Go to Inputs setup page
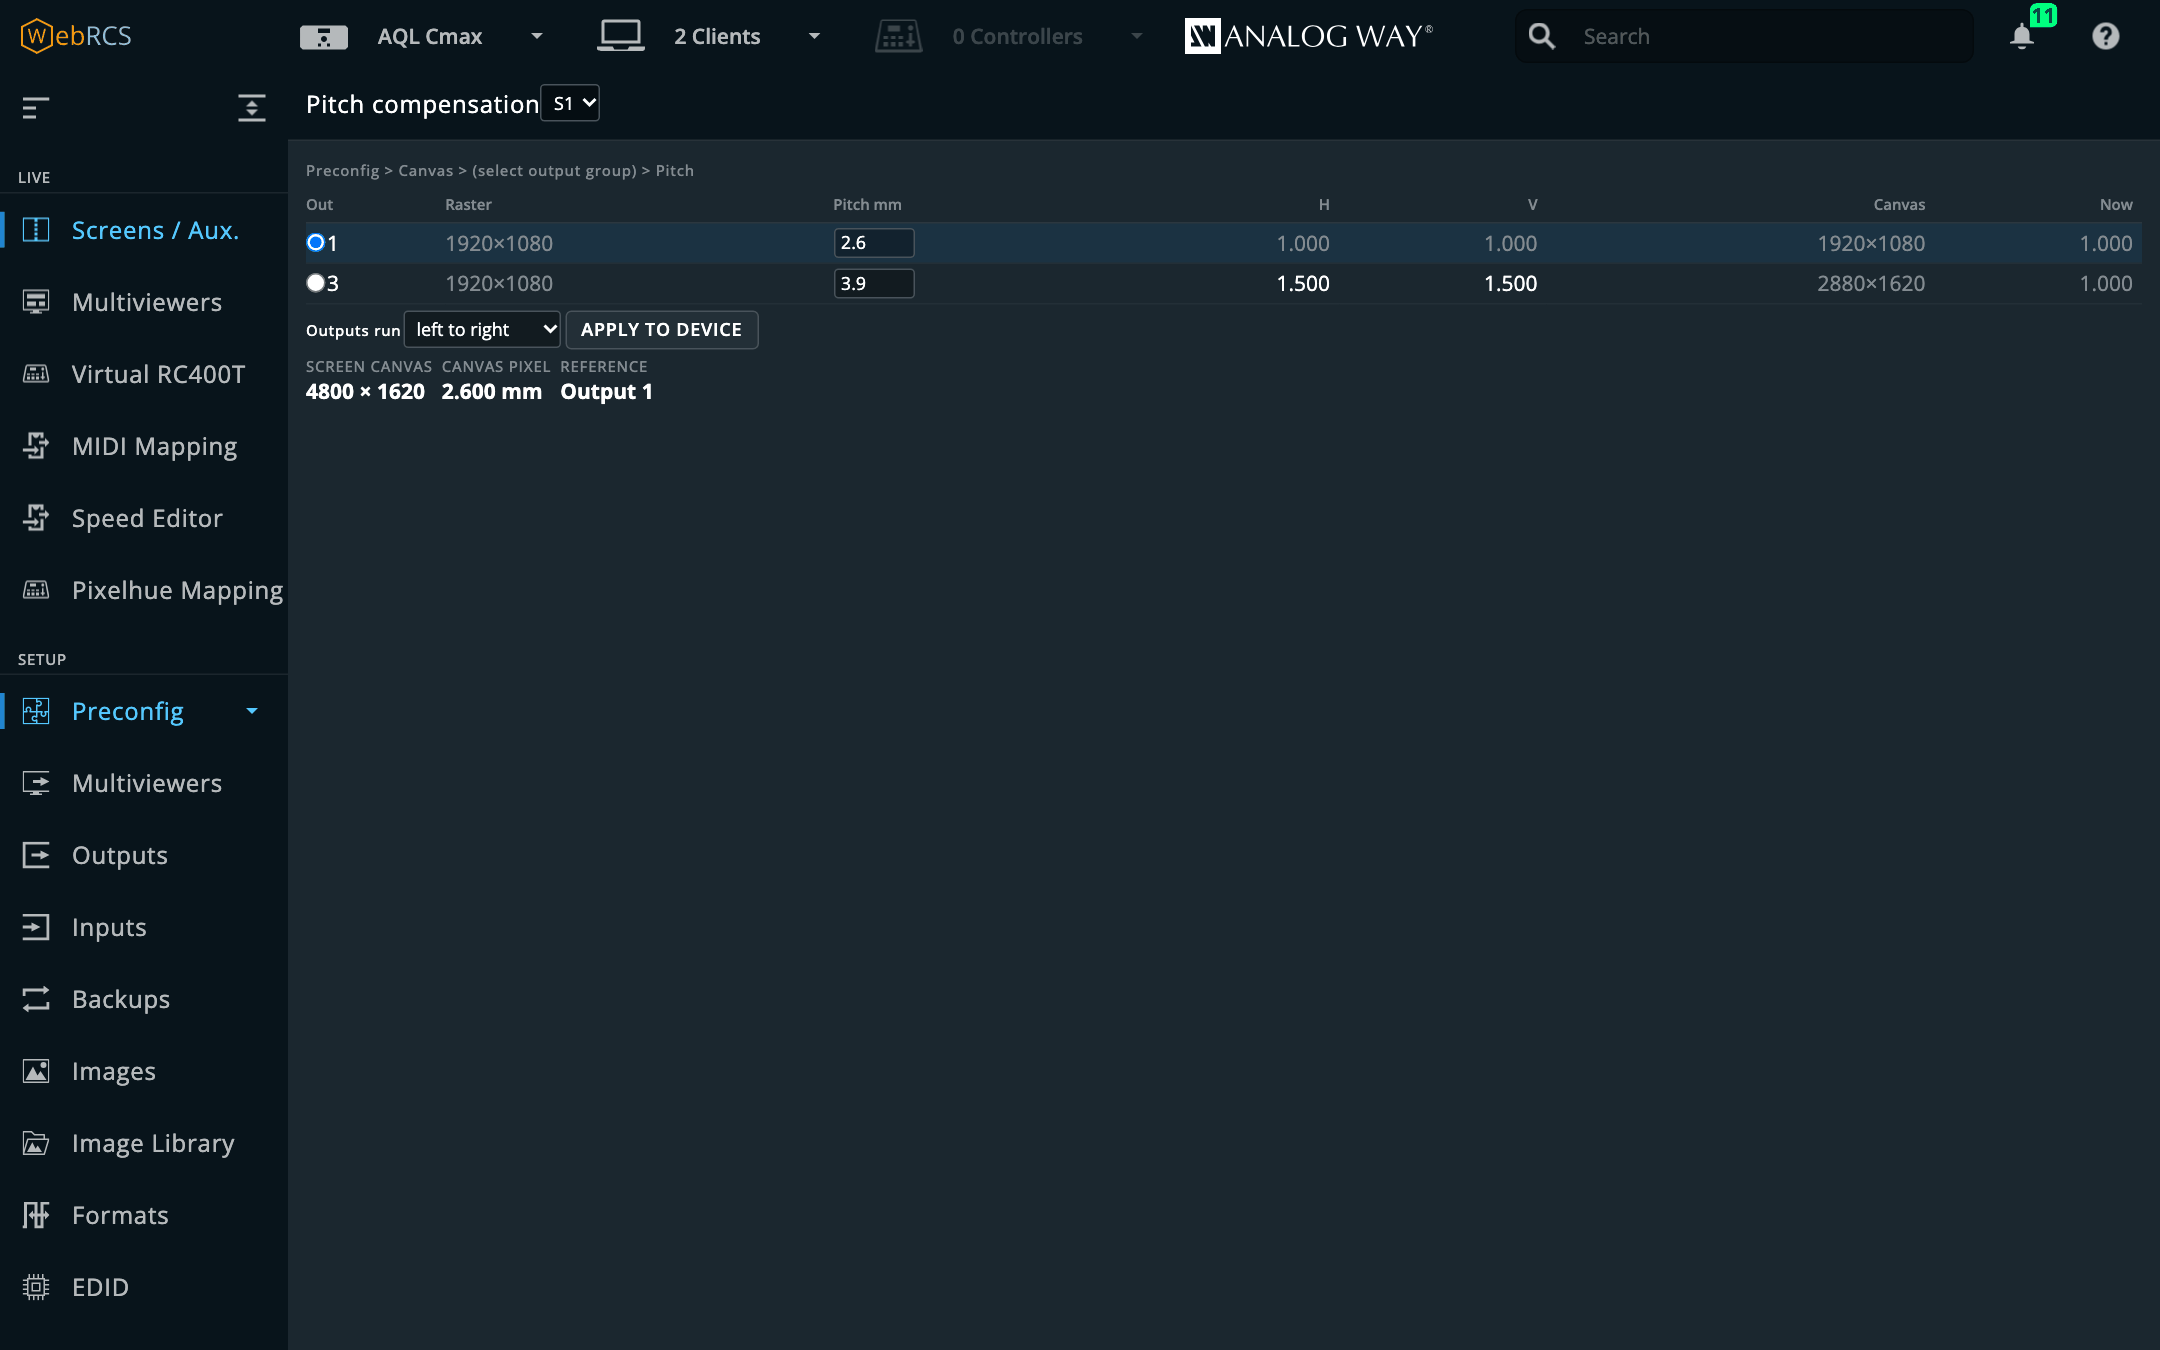2160x1350 pixels. [144, 927]
